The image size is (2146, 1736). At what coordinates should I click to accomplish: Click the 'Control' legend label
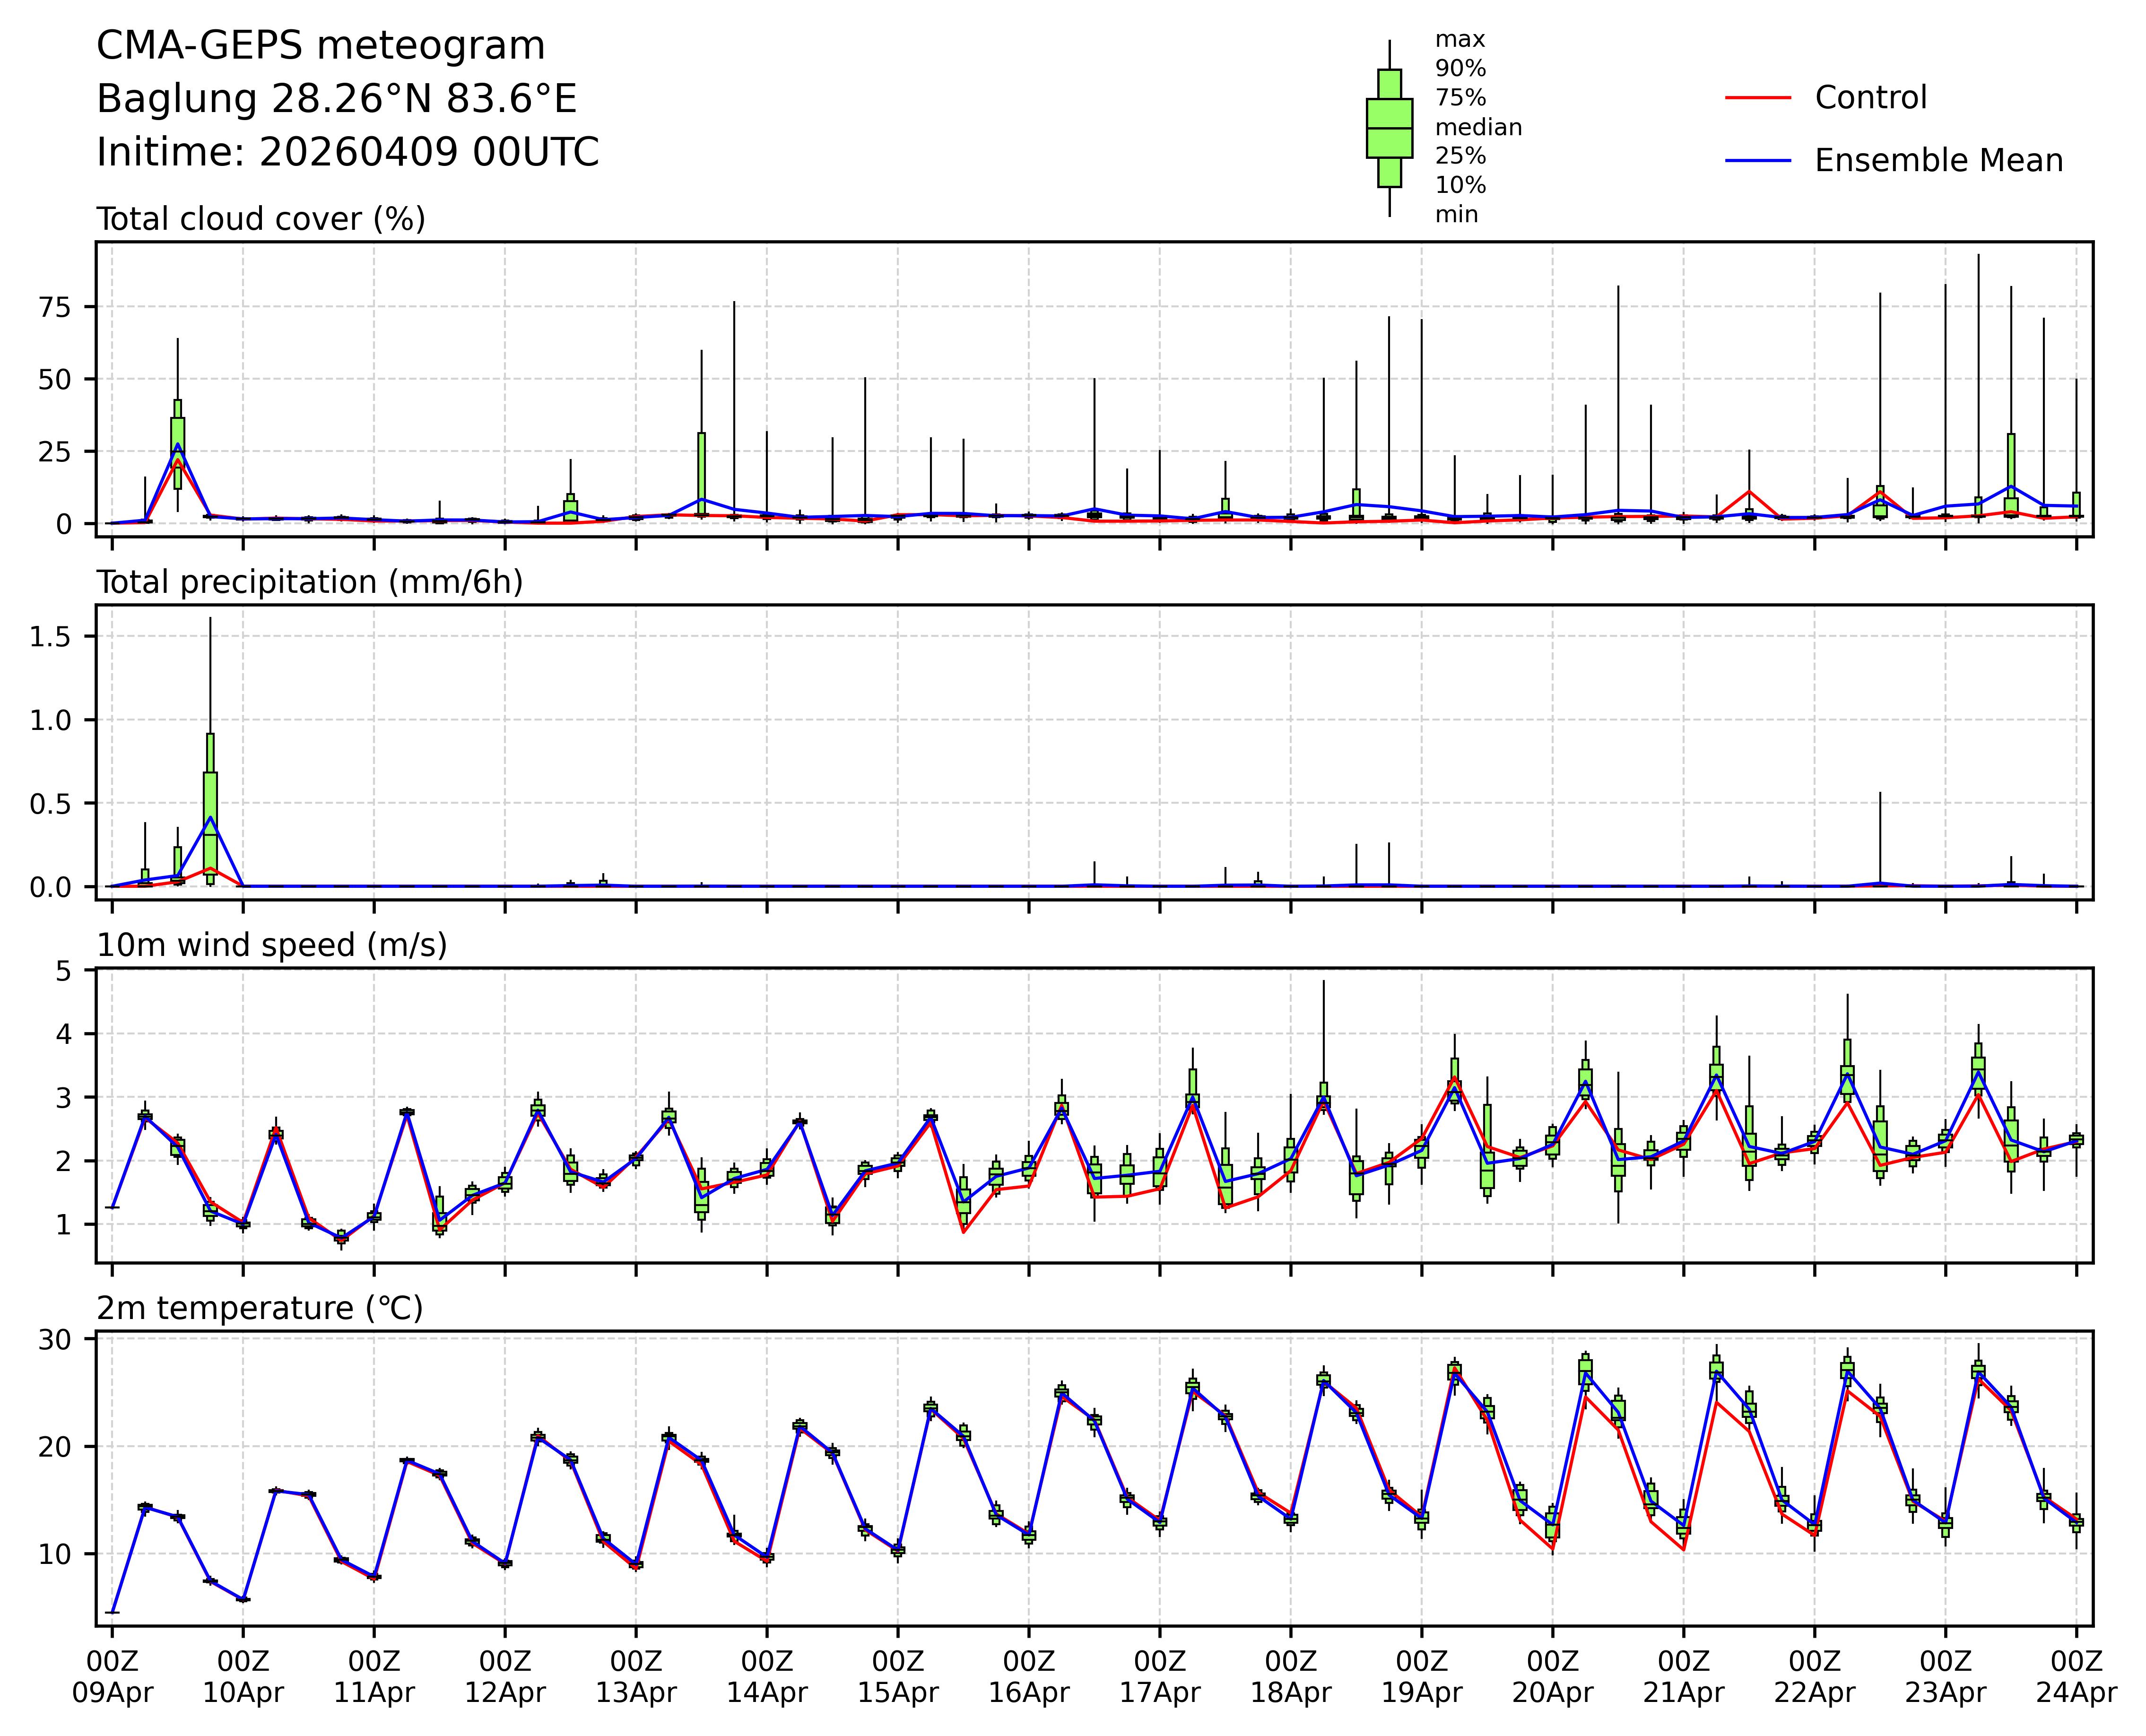pos(1870,98)
